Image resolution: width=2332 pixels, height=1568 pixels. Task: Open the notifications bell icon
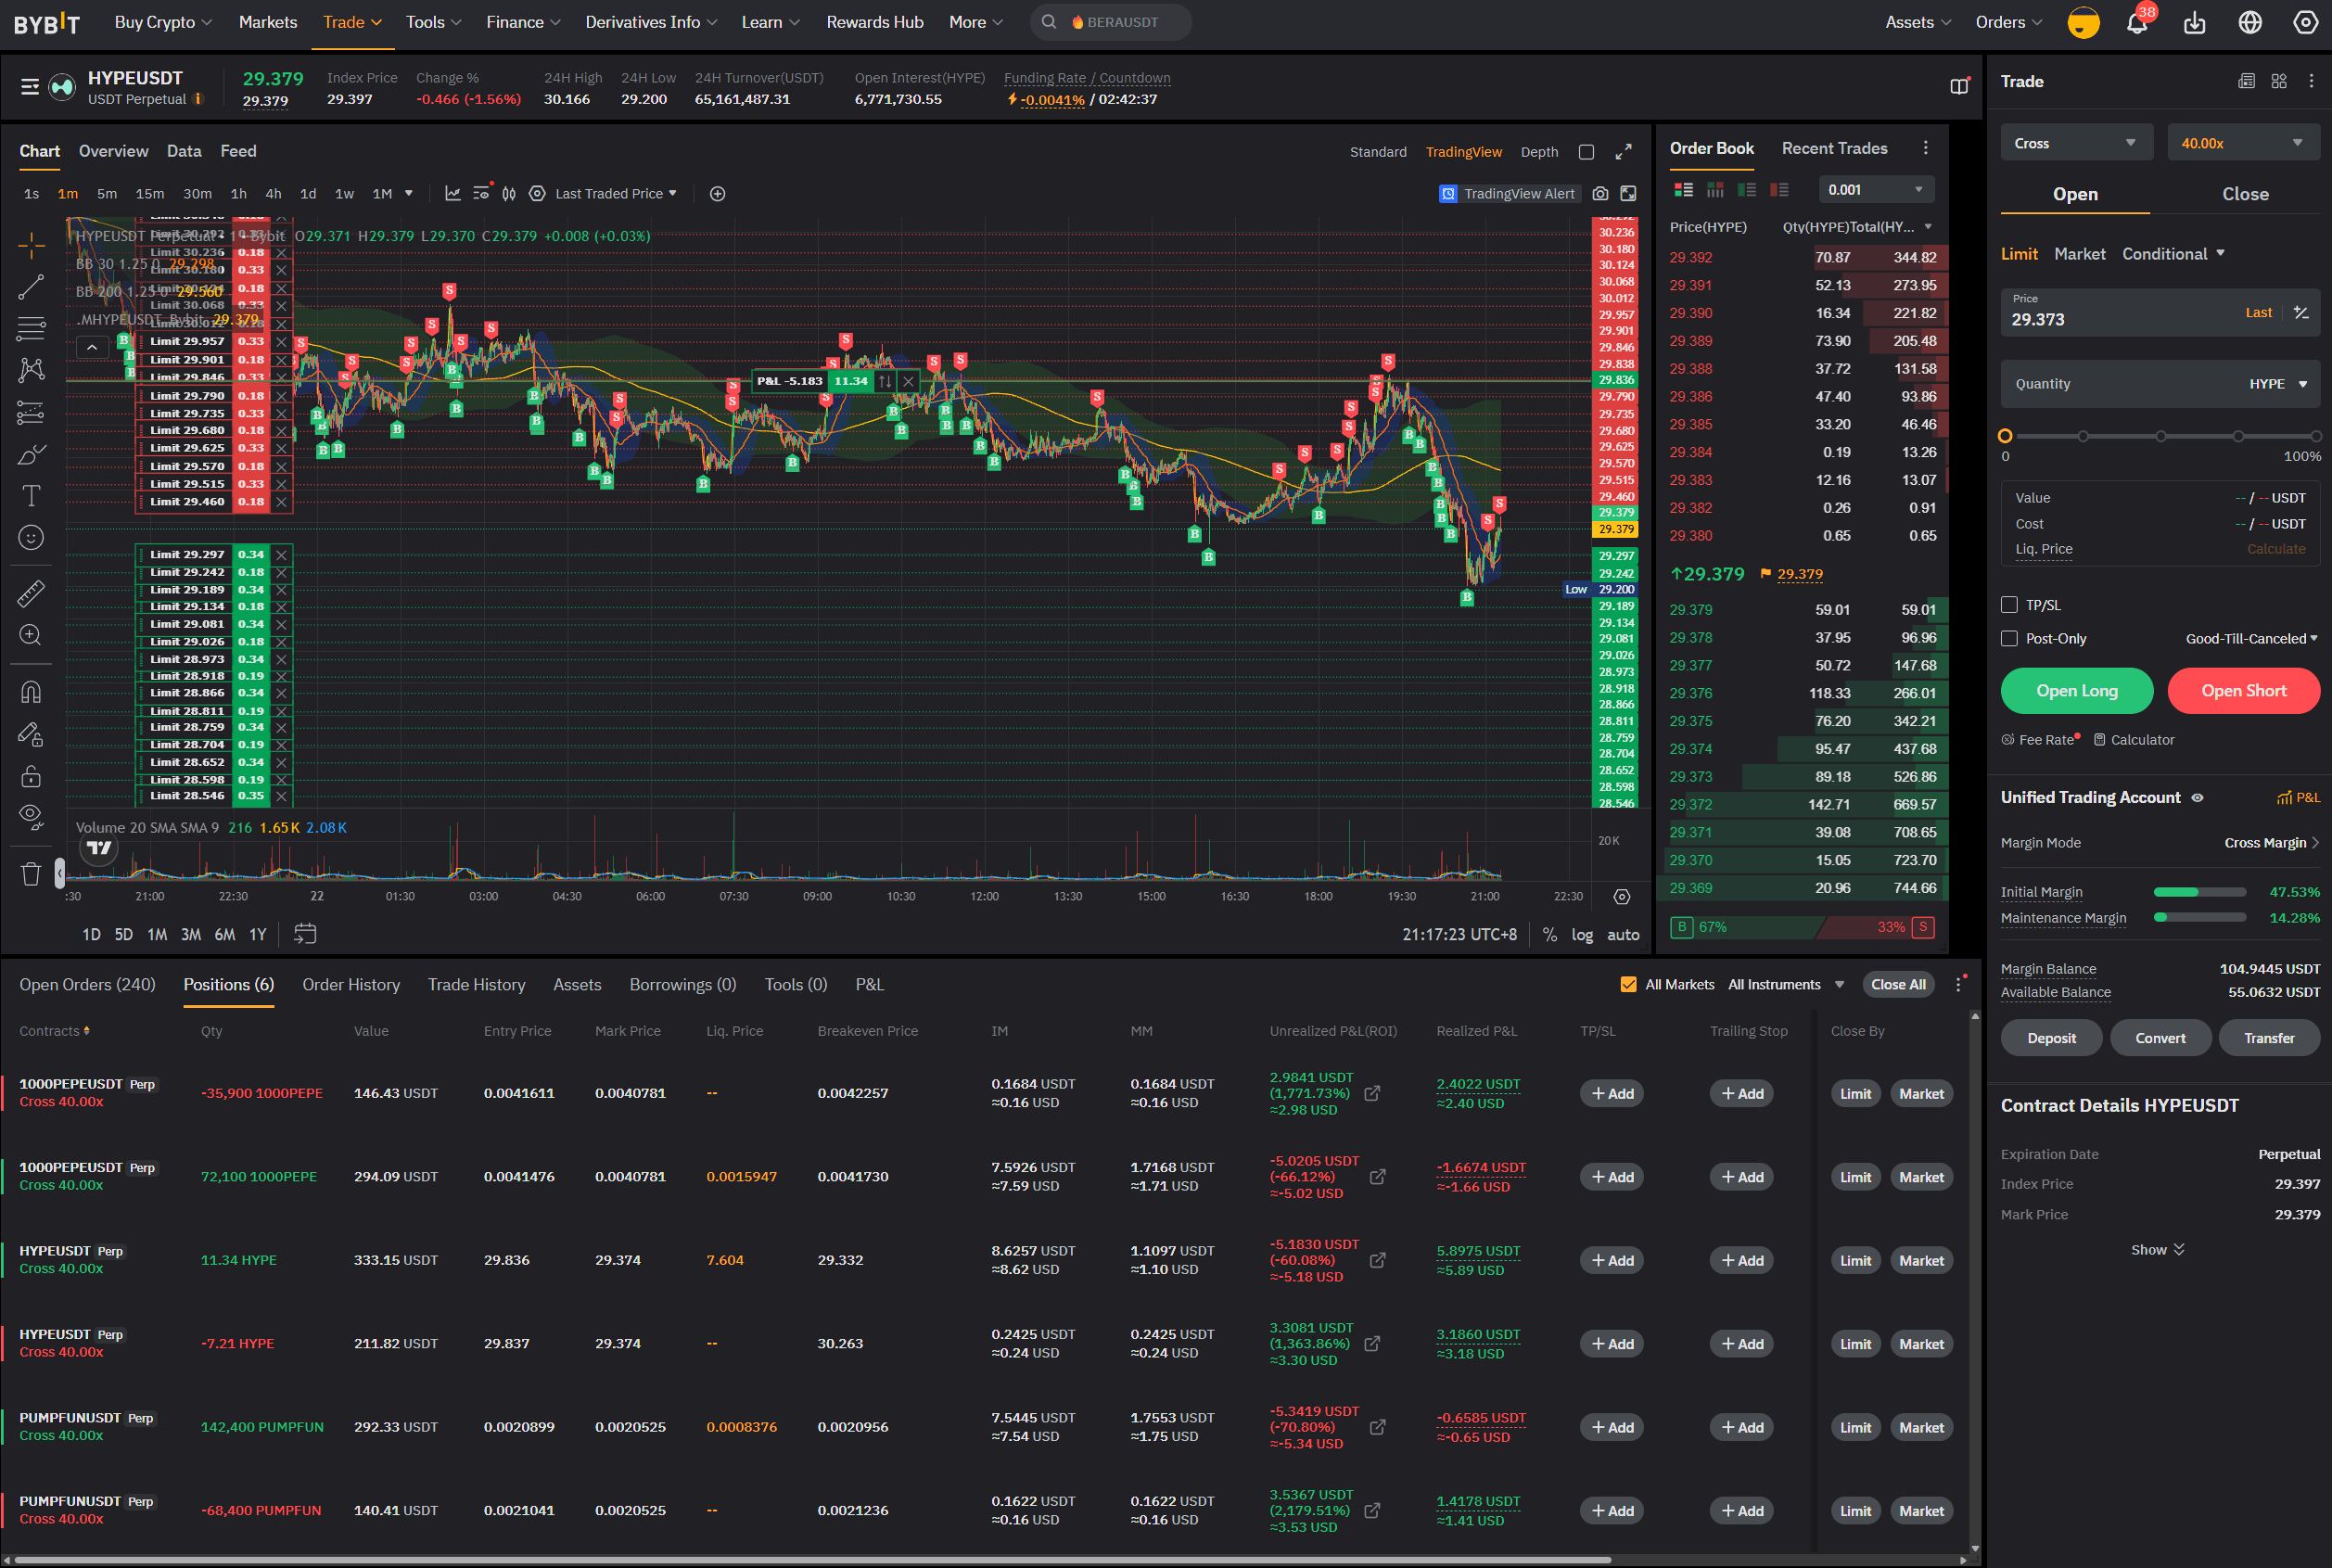2137,22
